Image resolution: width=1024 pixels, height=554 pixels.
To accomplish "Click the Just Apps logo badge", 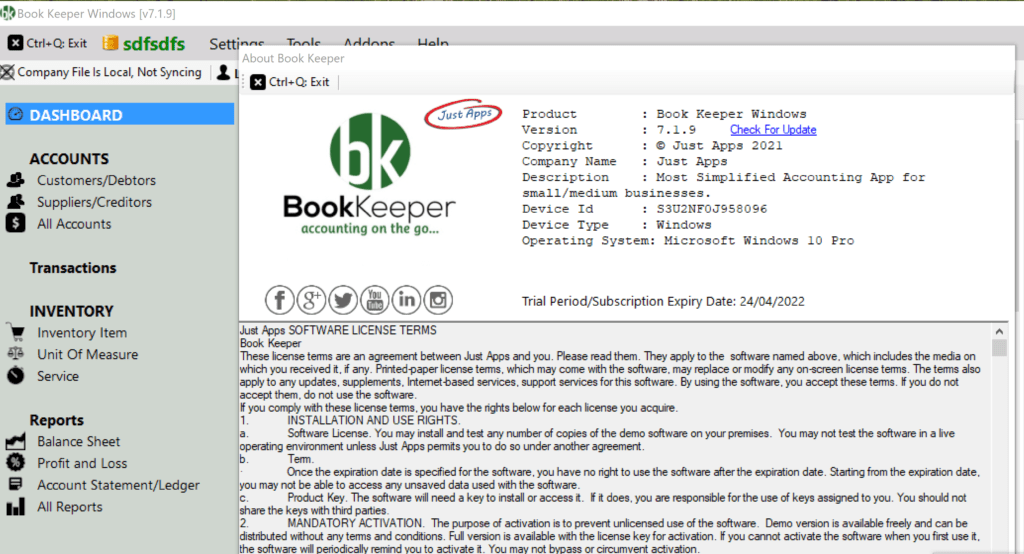I will [x=464, y=115].
